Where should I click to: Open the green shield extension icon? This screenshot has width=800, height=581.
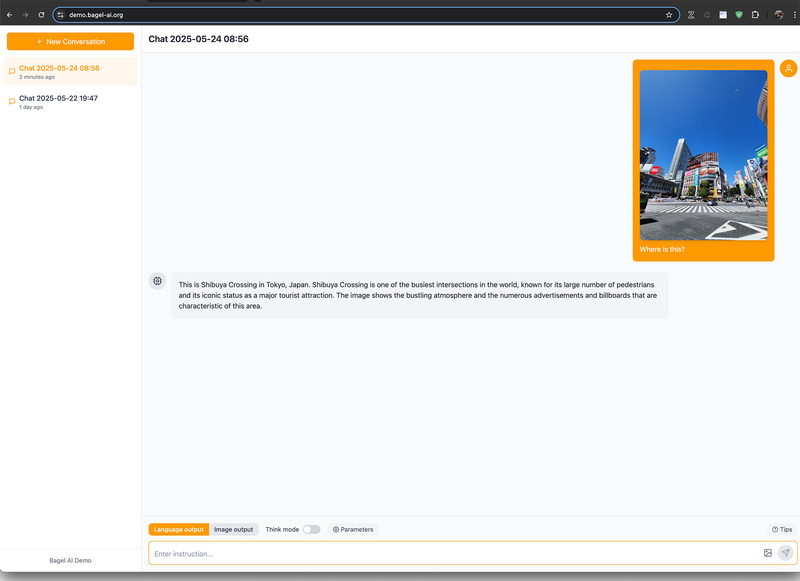coord(739,15)
